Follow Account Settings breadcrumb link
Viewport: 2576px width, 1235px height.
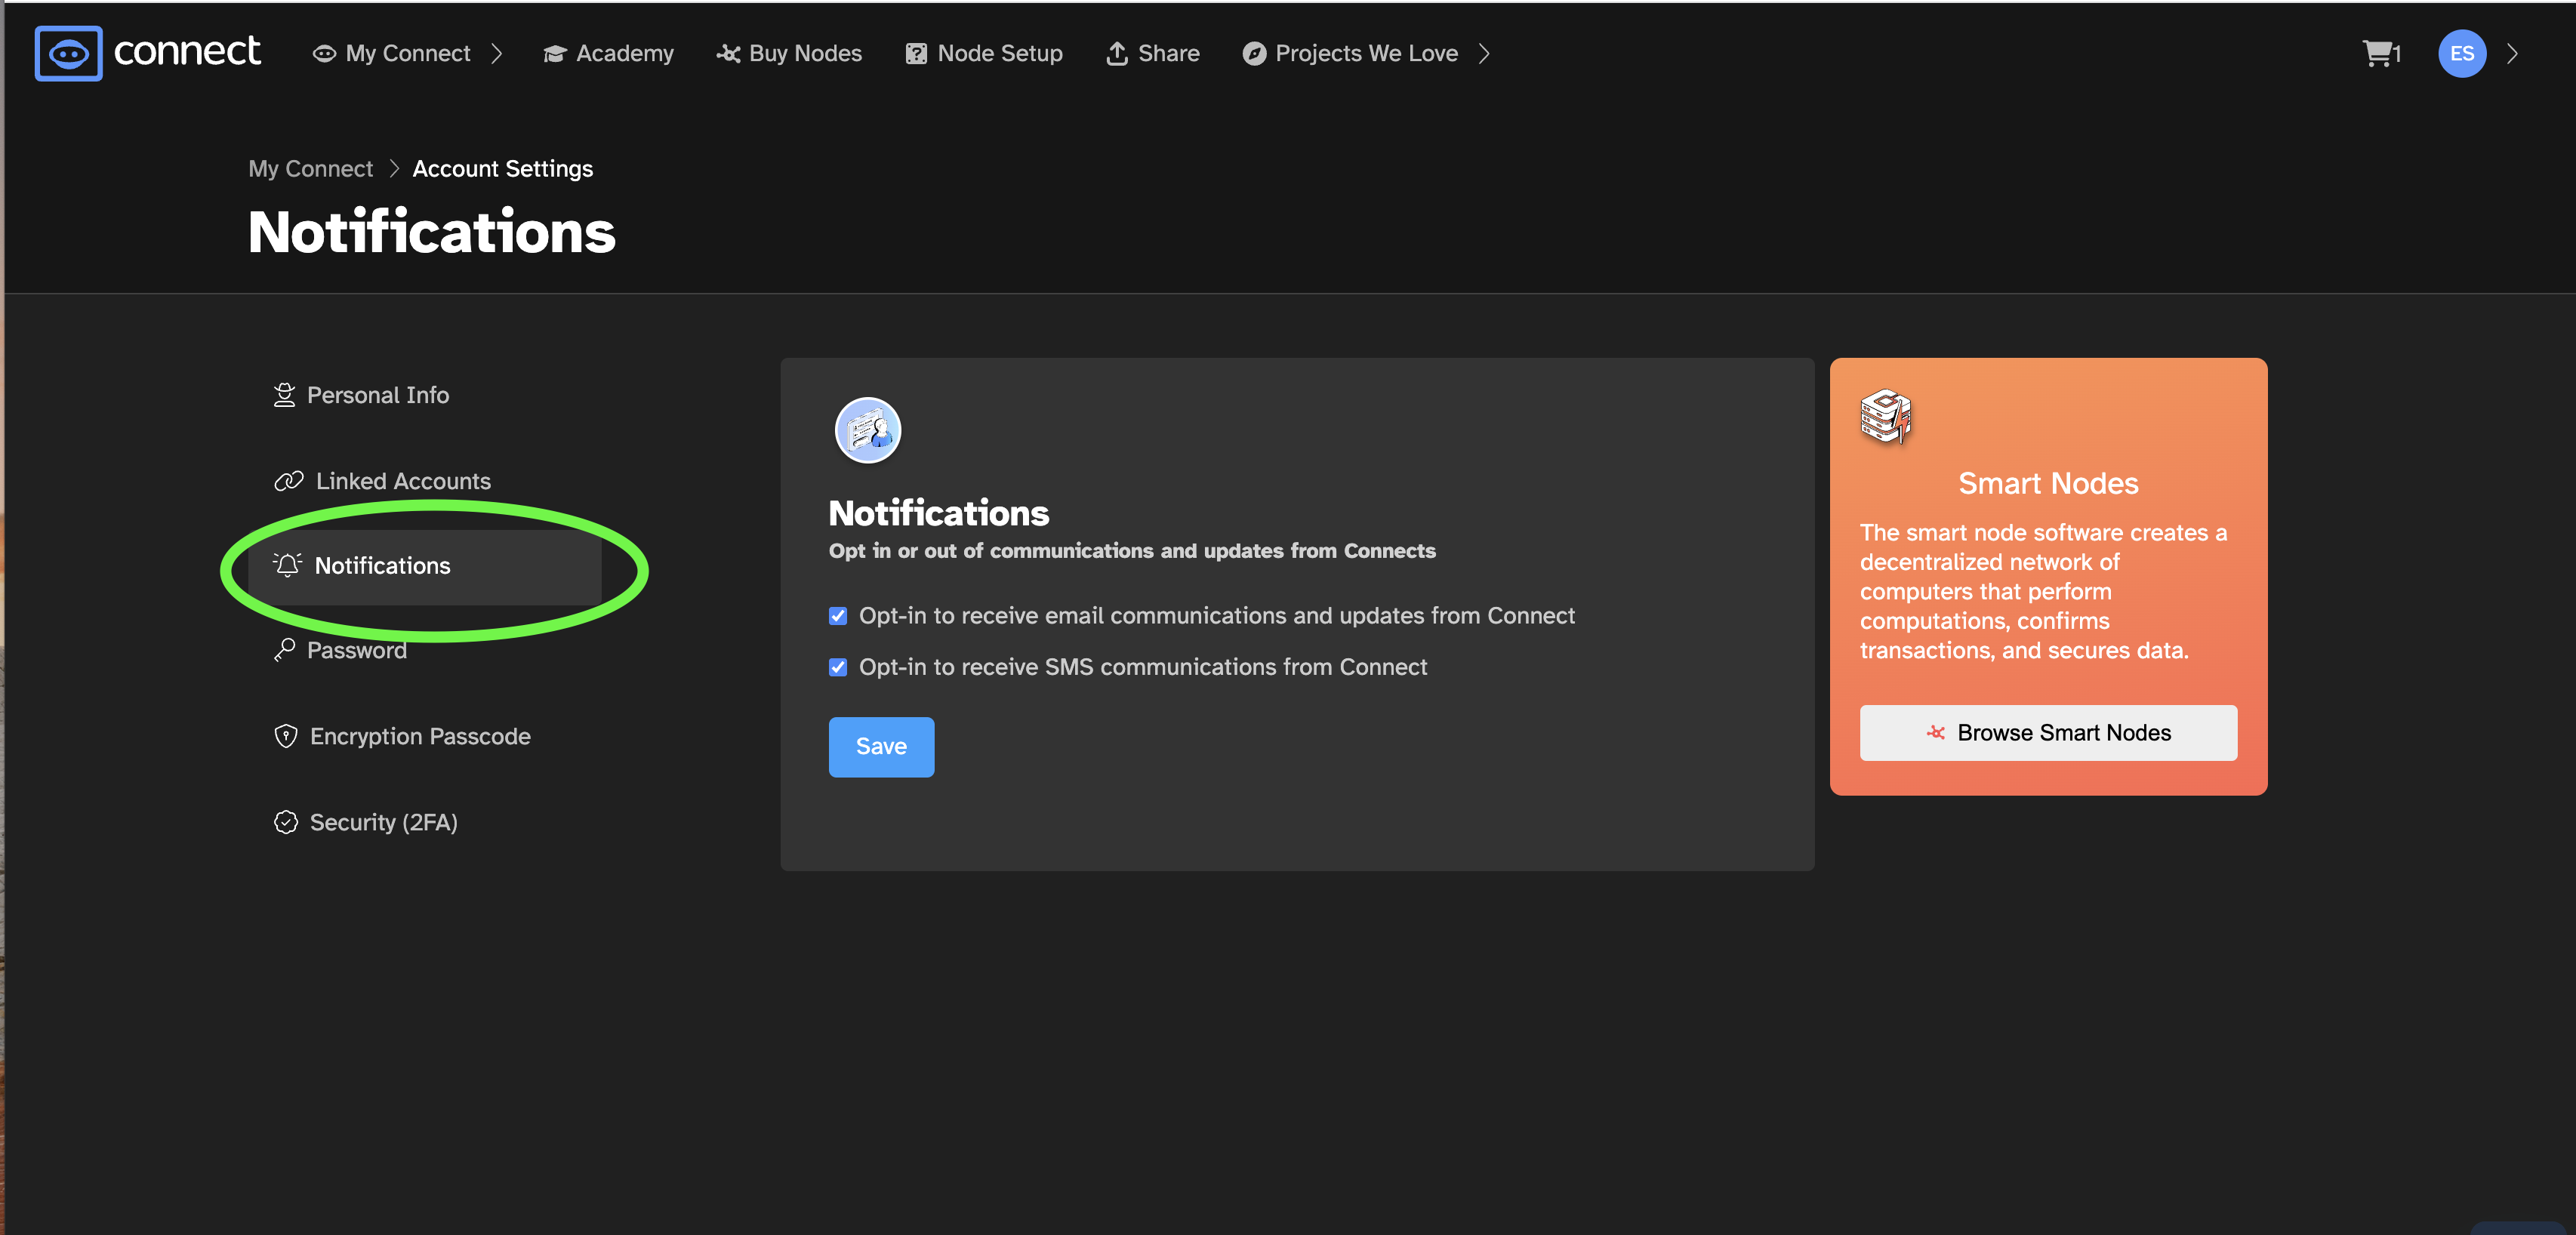point(503,169)
